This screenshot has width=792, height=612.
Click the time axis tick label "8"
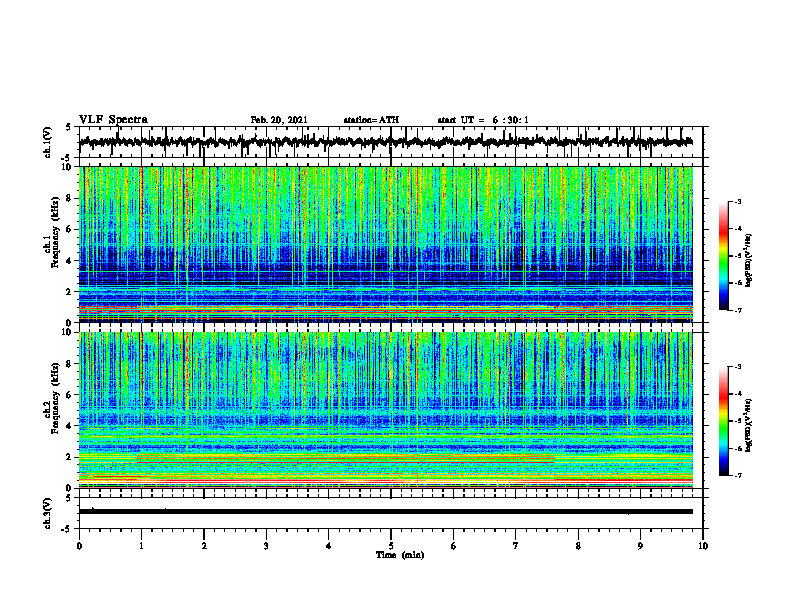click(x=578, y=546)
